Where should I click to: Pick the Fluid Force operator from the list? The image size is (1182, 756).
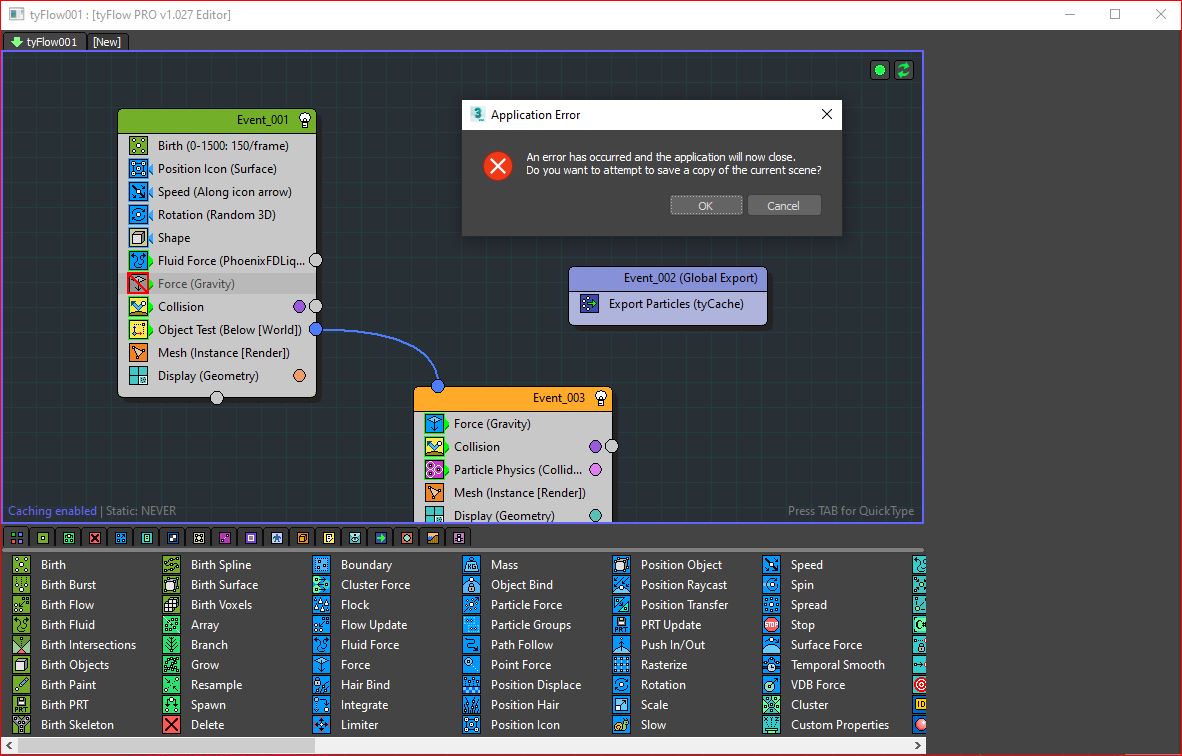pyautogui.click(x=357, y=644)
